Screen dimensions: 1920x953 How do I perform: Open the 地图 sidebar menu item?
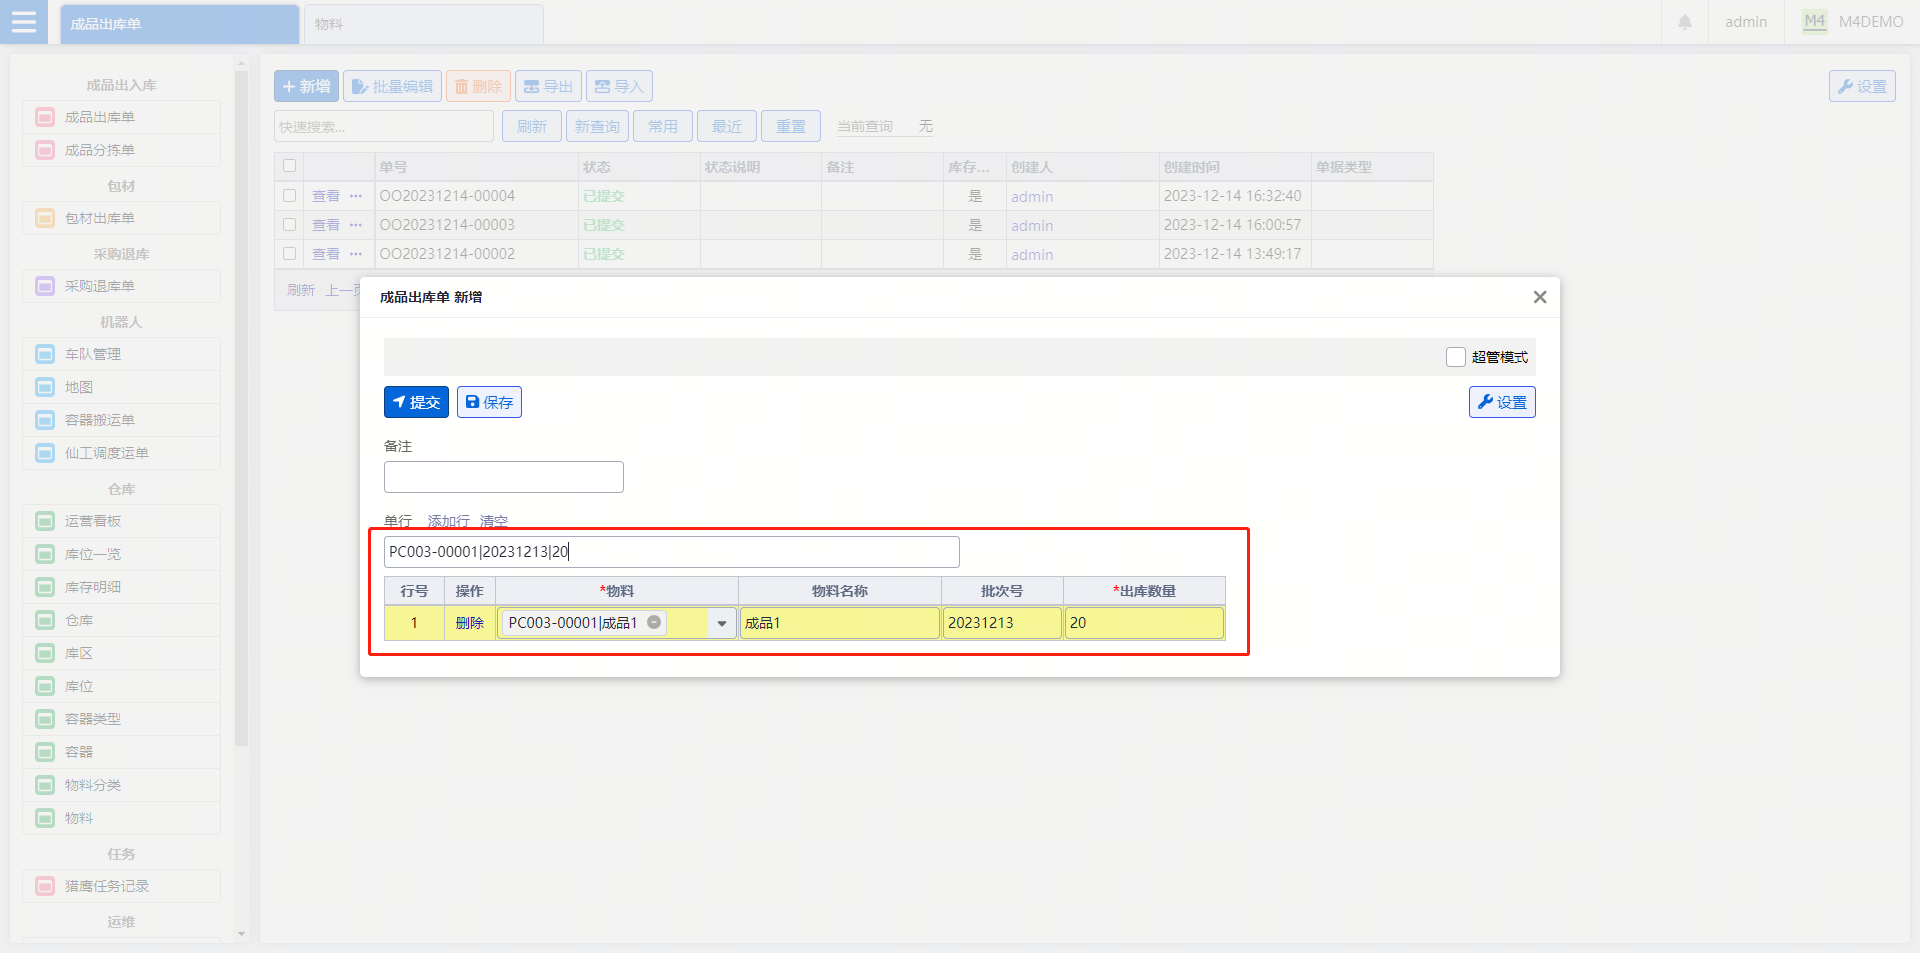pyautogui.click(x=121, y=387)
